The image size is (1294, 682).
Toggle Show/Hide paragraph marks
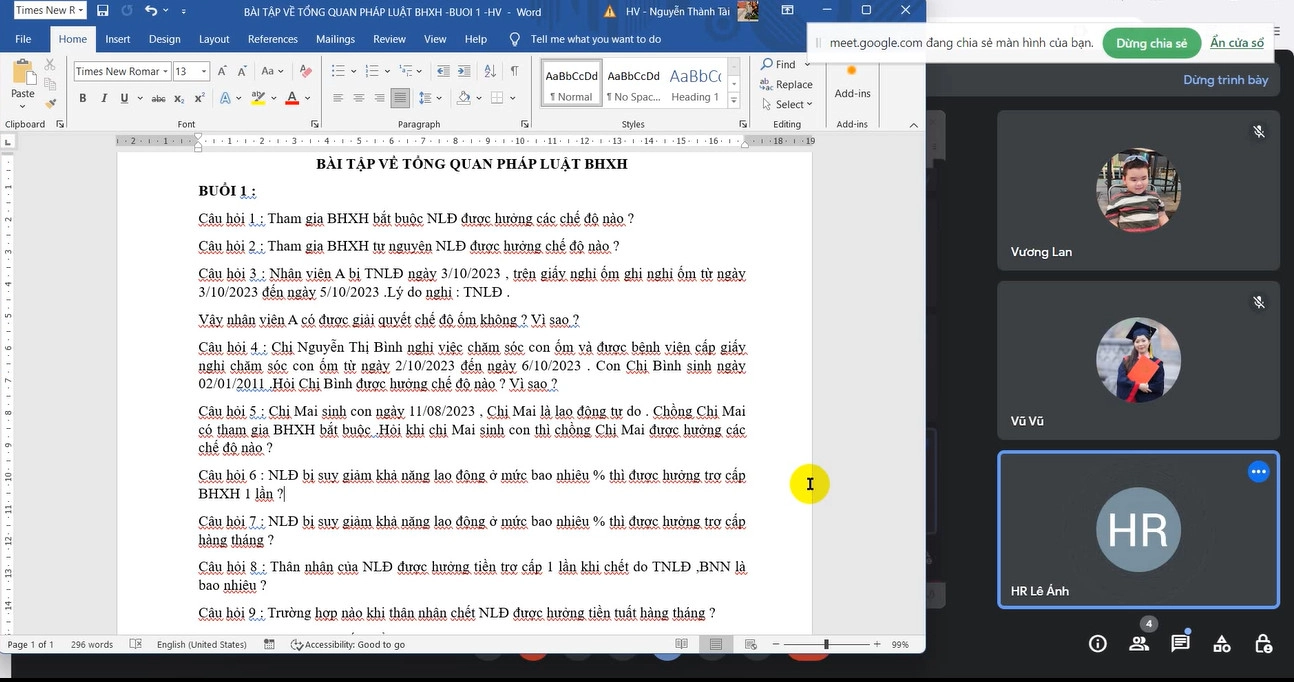(514, 71)
